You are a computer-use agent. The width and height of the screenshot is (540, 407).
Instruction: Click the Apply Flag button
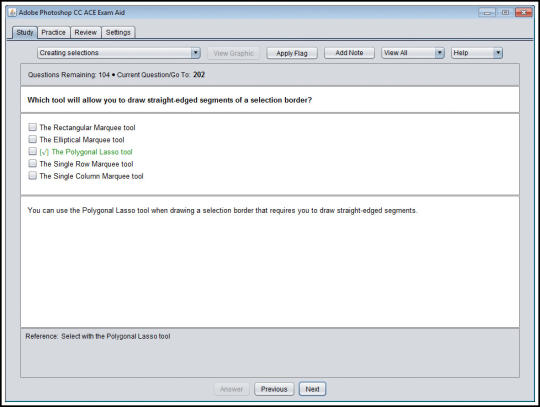[292, 53]
